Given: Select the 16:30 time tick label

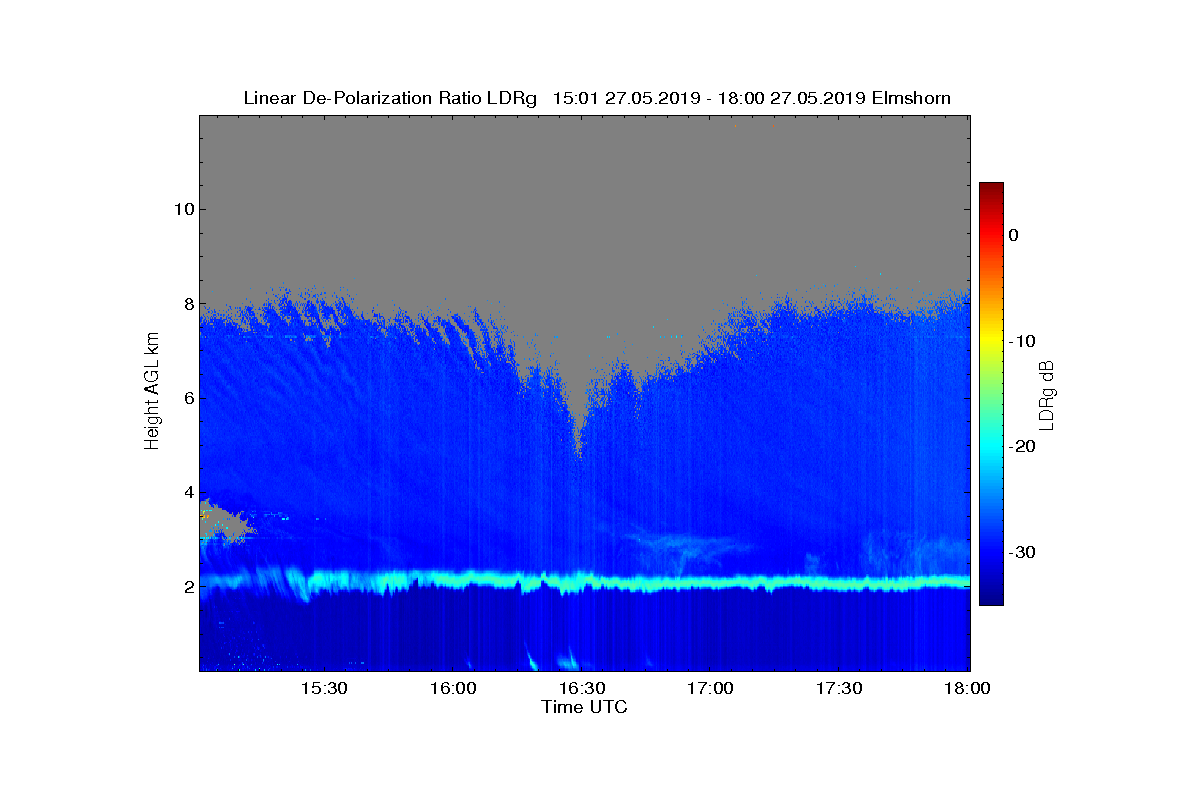Looking at the screenshot, I should tap(582, 689).
